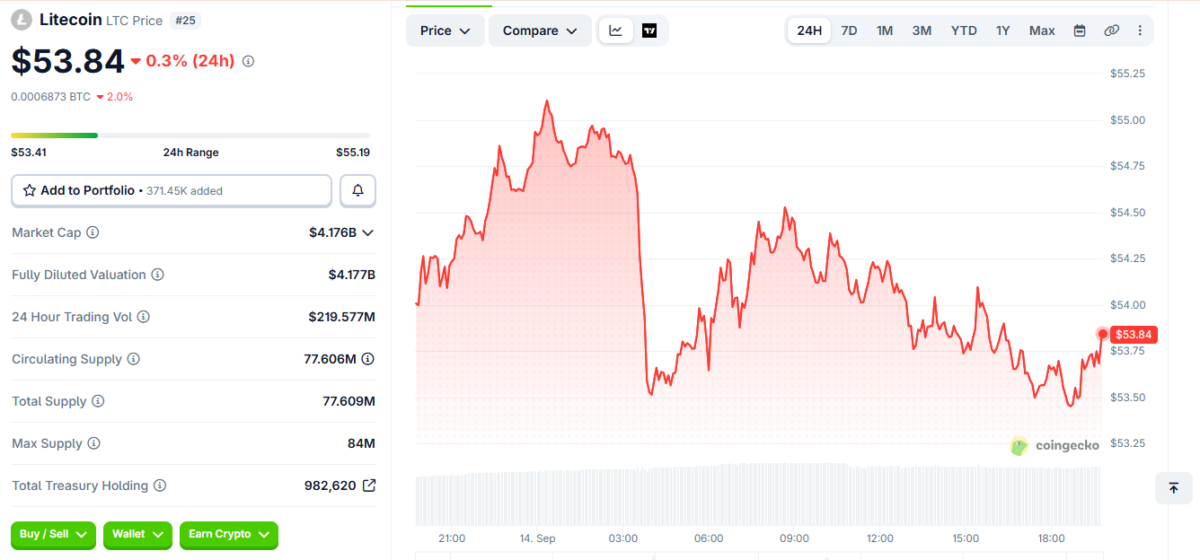Open the Earn Crypto dropdown

(x=229, y=534)
